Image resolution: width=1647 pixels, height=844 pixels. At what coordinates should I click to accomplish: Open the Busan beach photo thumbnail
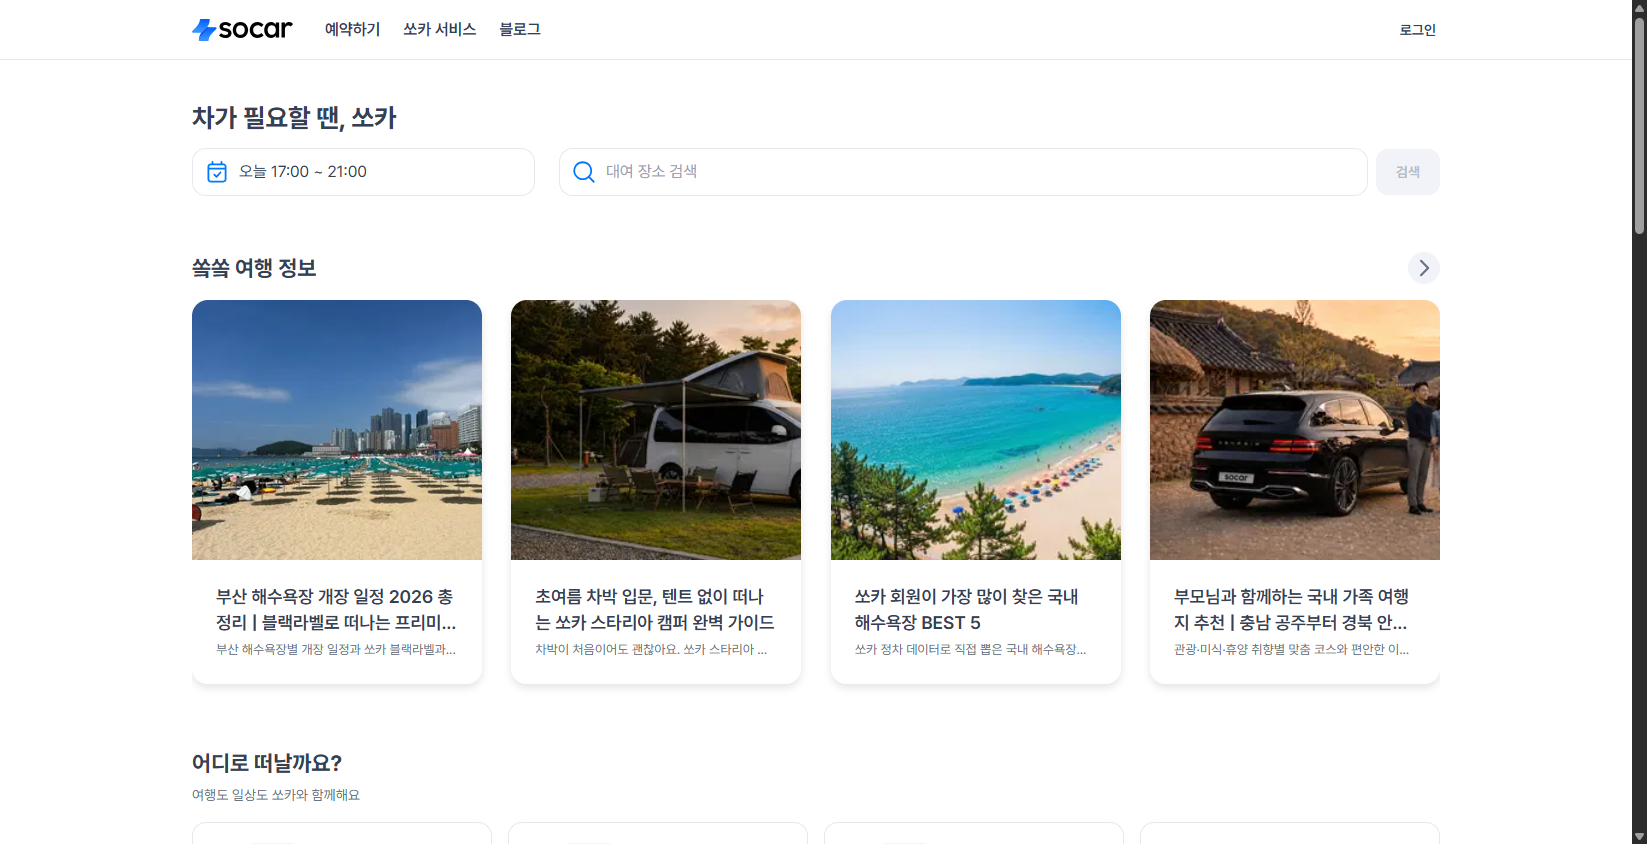(337, 430)
